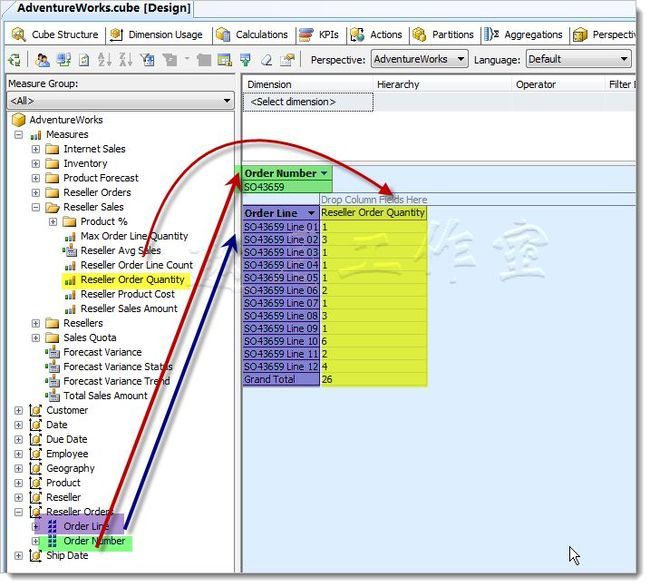Open the Aggregations tab
The height and width of the screenshot is (587, 650).
point(524,35)
